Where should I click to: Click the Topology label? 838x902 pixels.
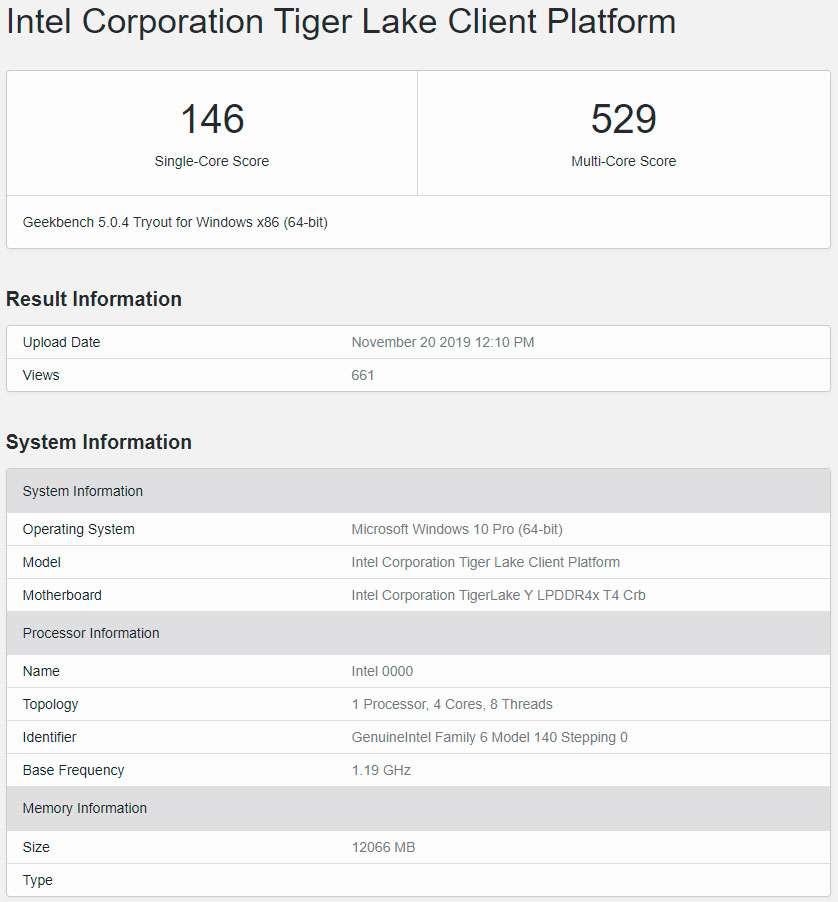click(x=50, y=705)
